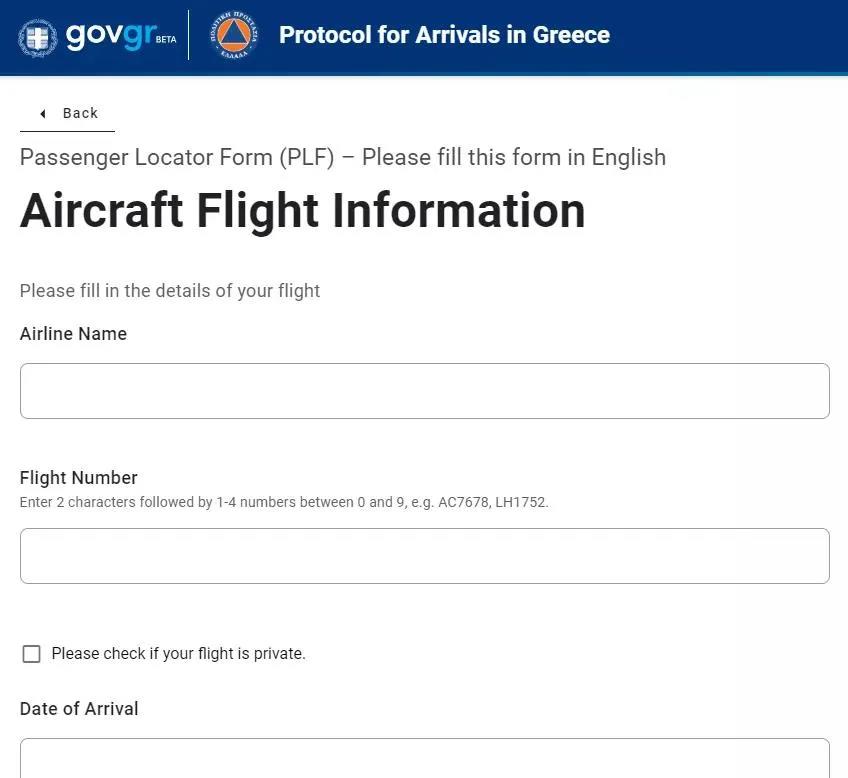Click the 'Please fill in the details' instruction text
This screenshot has width=848, height=778.
(x=170, y=291)
